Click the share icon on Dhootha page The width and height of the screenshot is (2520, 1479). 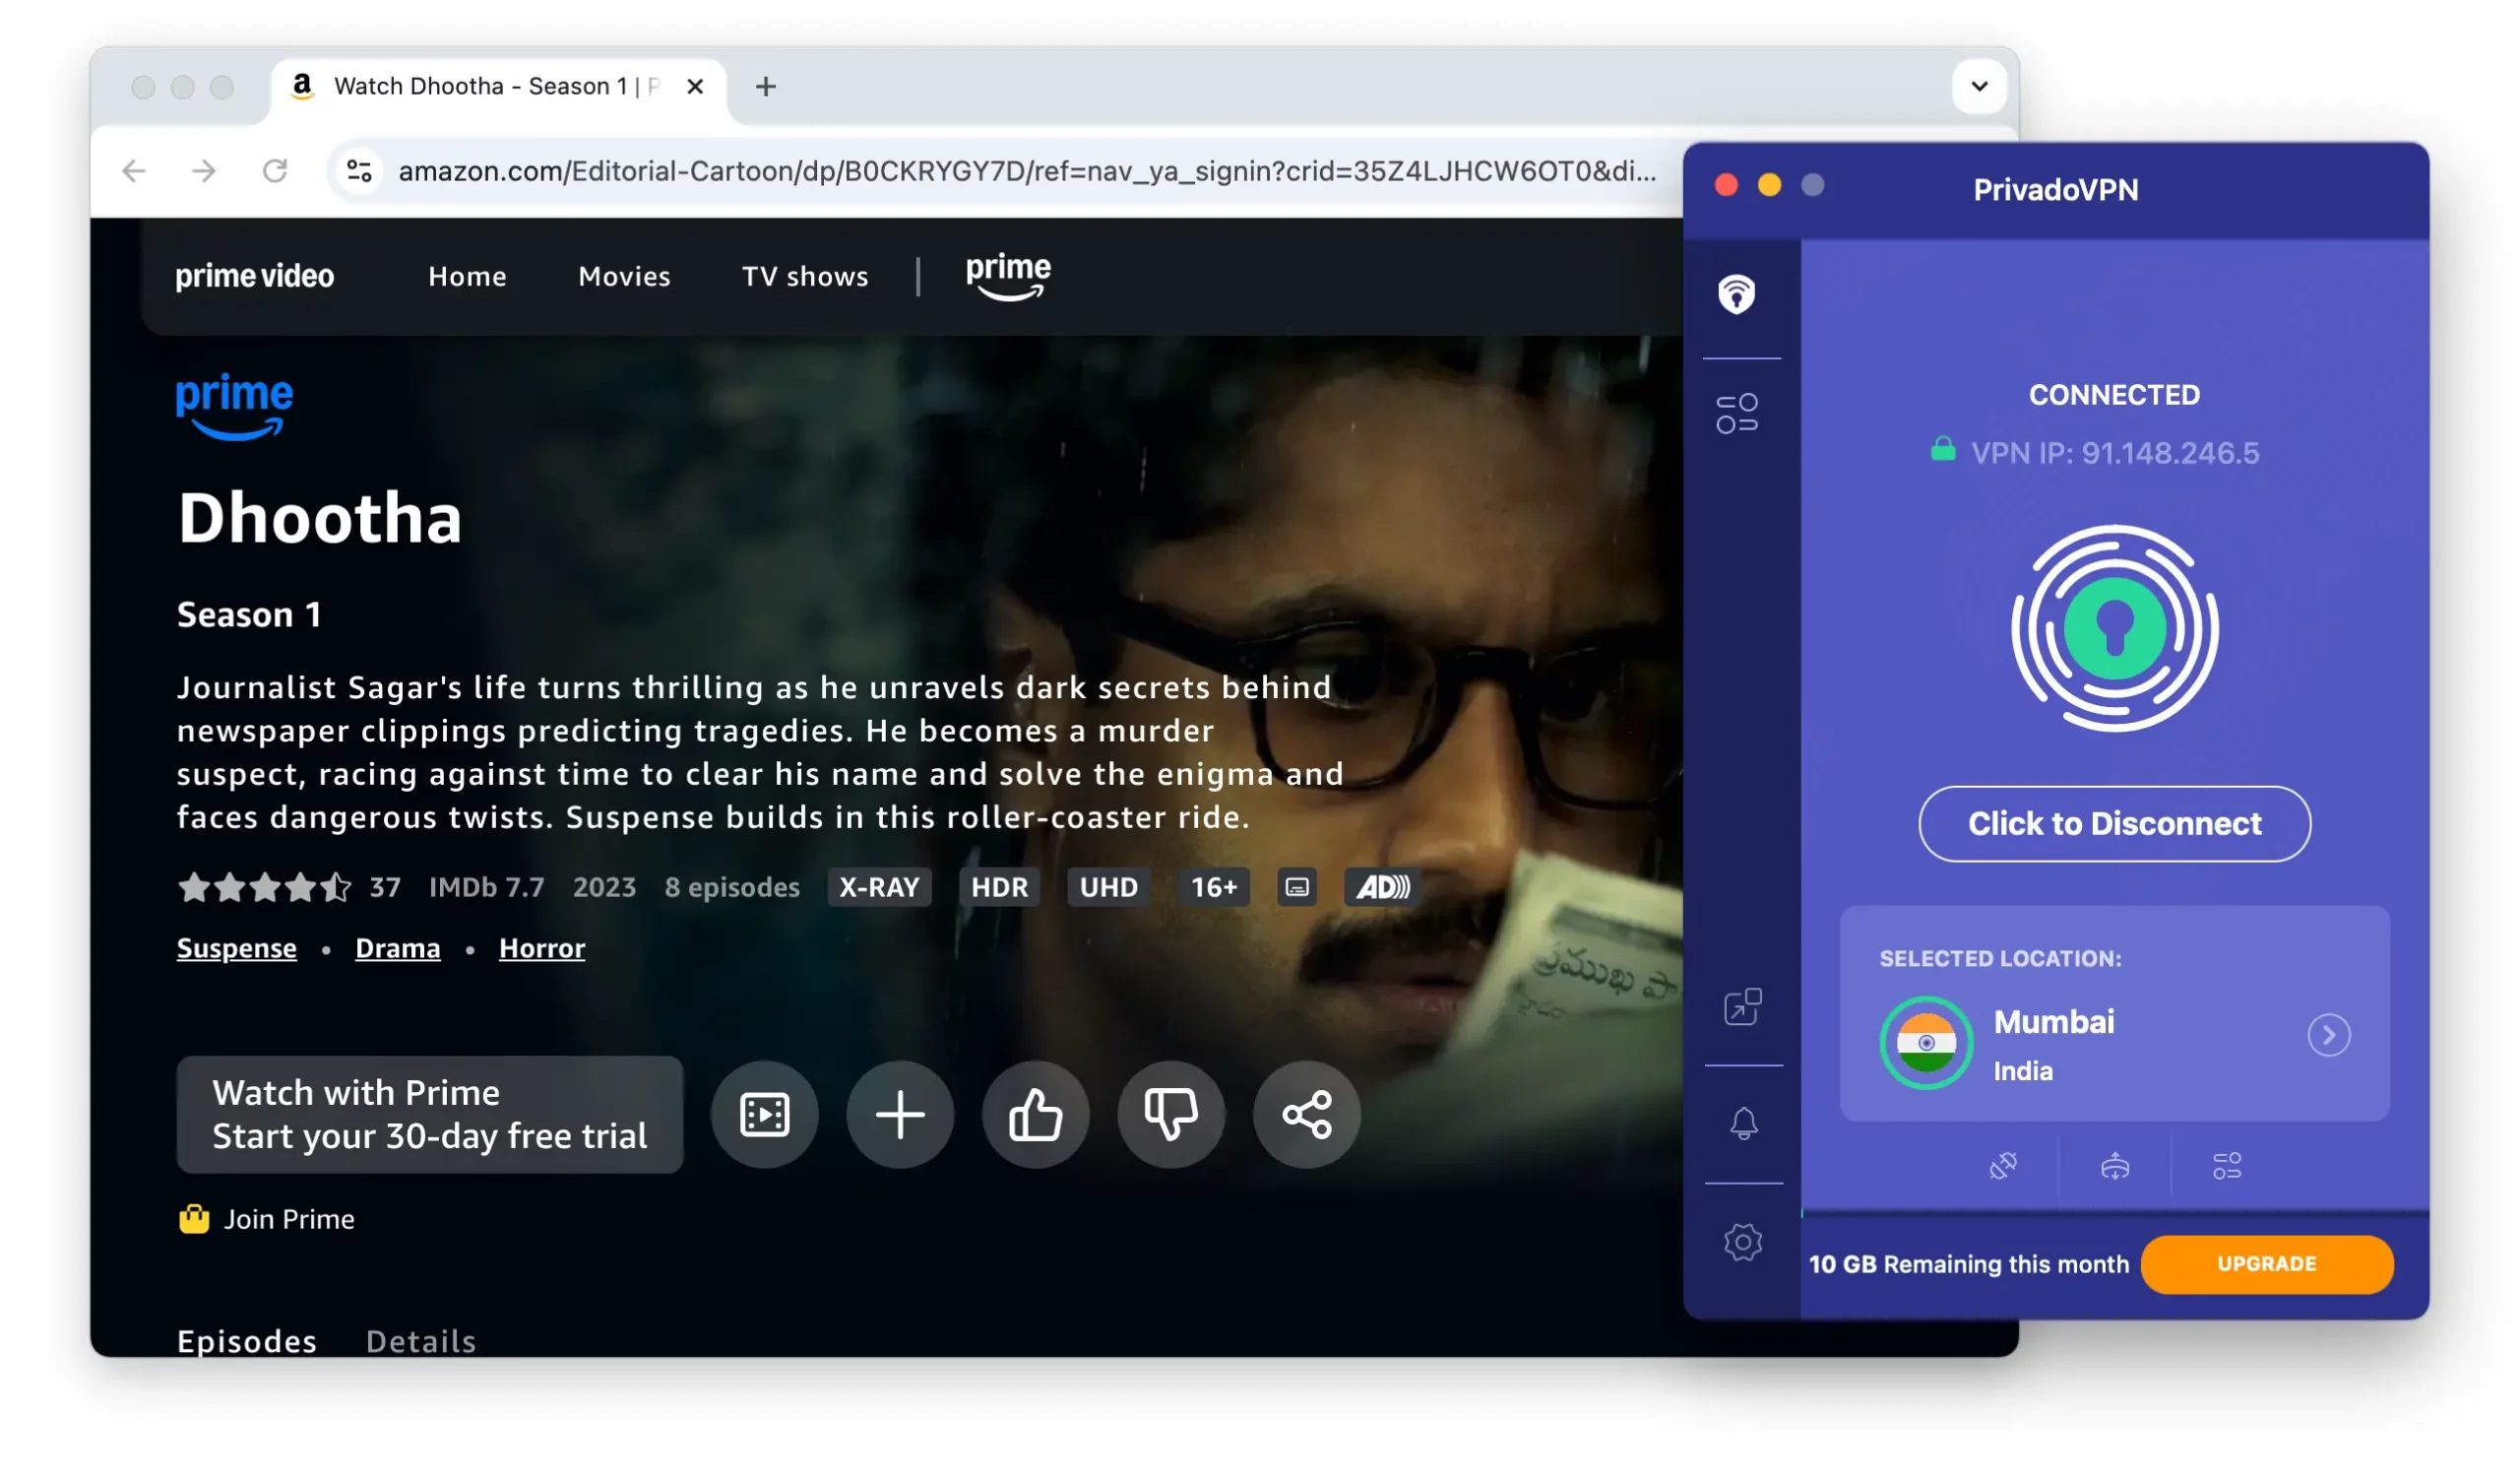pyautogui.click(x=1305, y=1115)
